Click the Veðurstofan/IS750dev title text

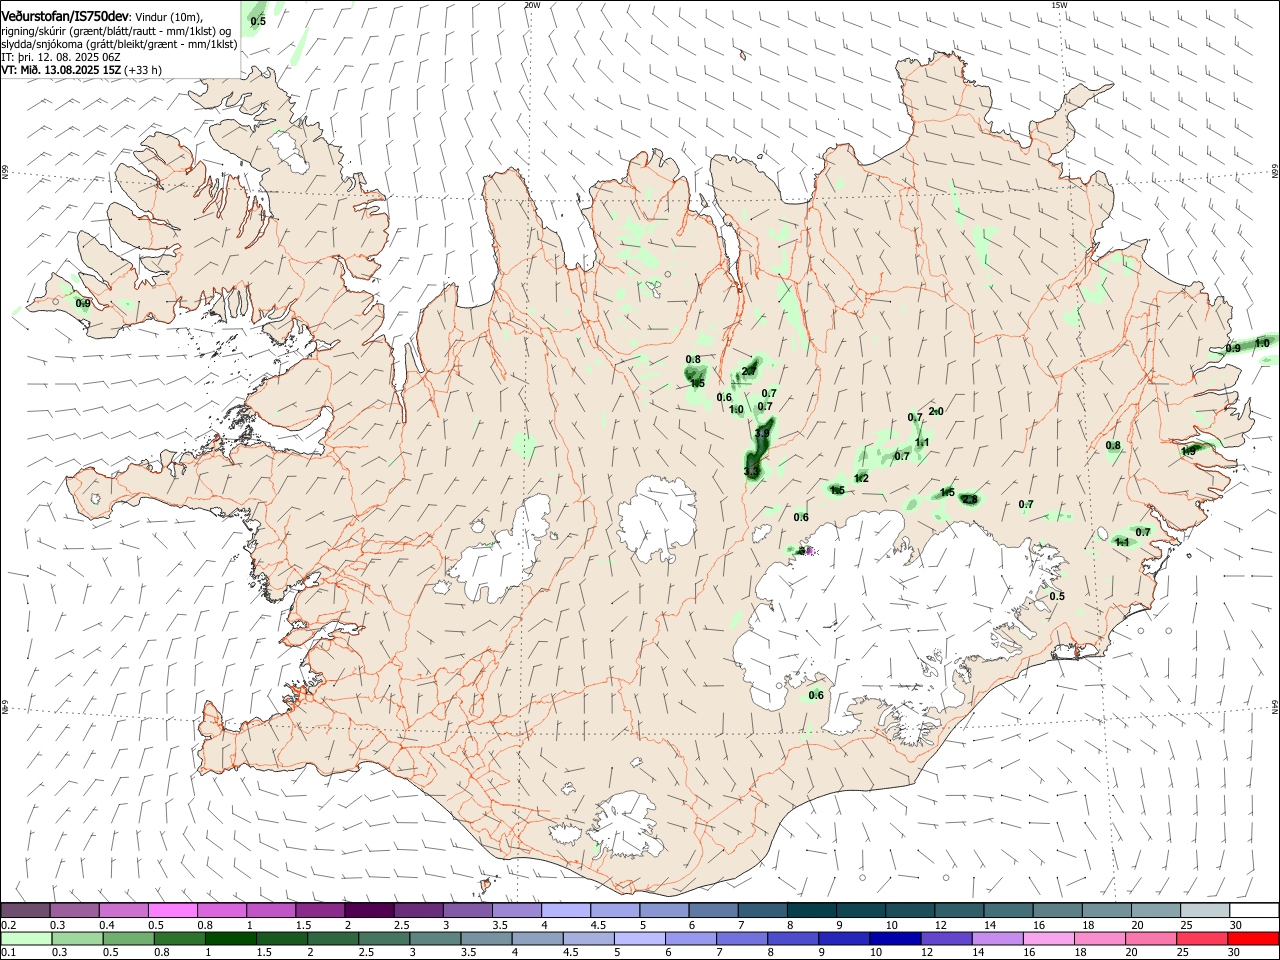point(65,17)
